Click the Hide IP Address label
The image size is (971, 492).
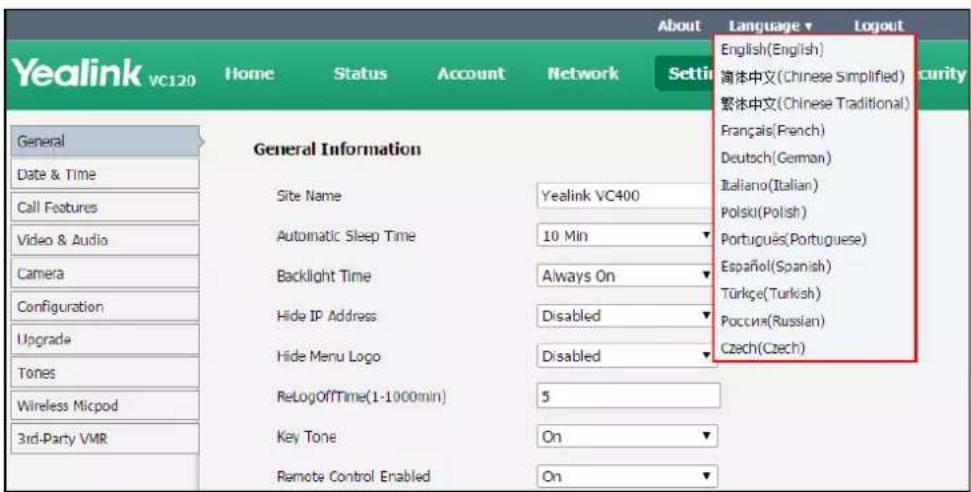pos(326,316)
